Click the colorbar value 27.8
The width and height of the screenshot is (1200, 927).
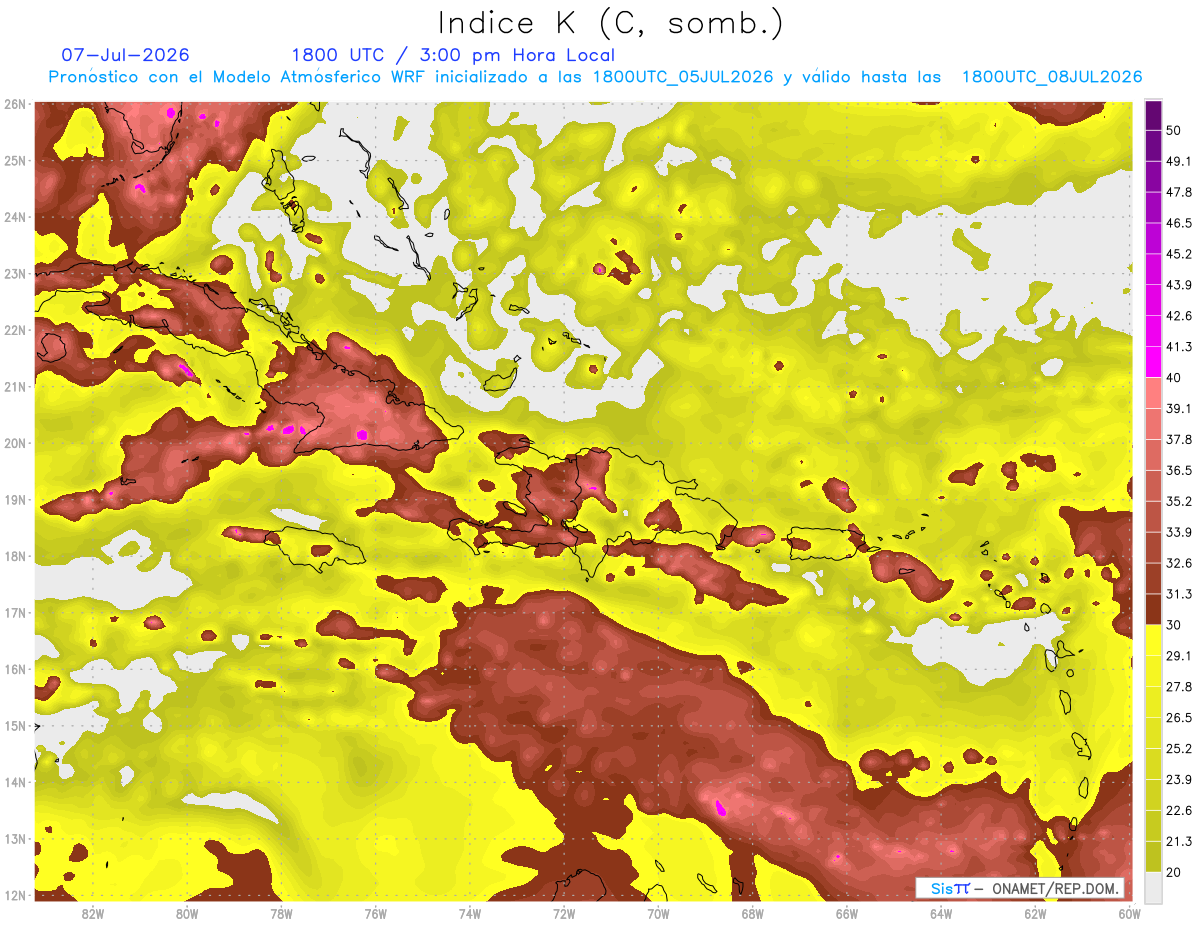pos(1179,687)
